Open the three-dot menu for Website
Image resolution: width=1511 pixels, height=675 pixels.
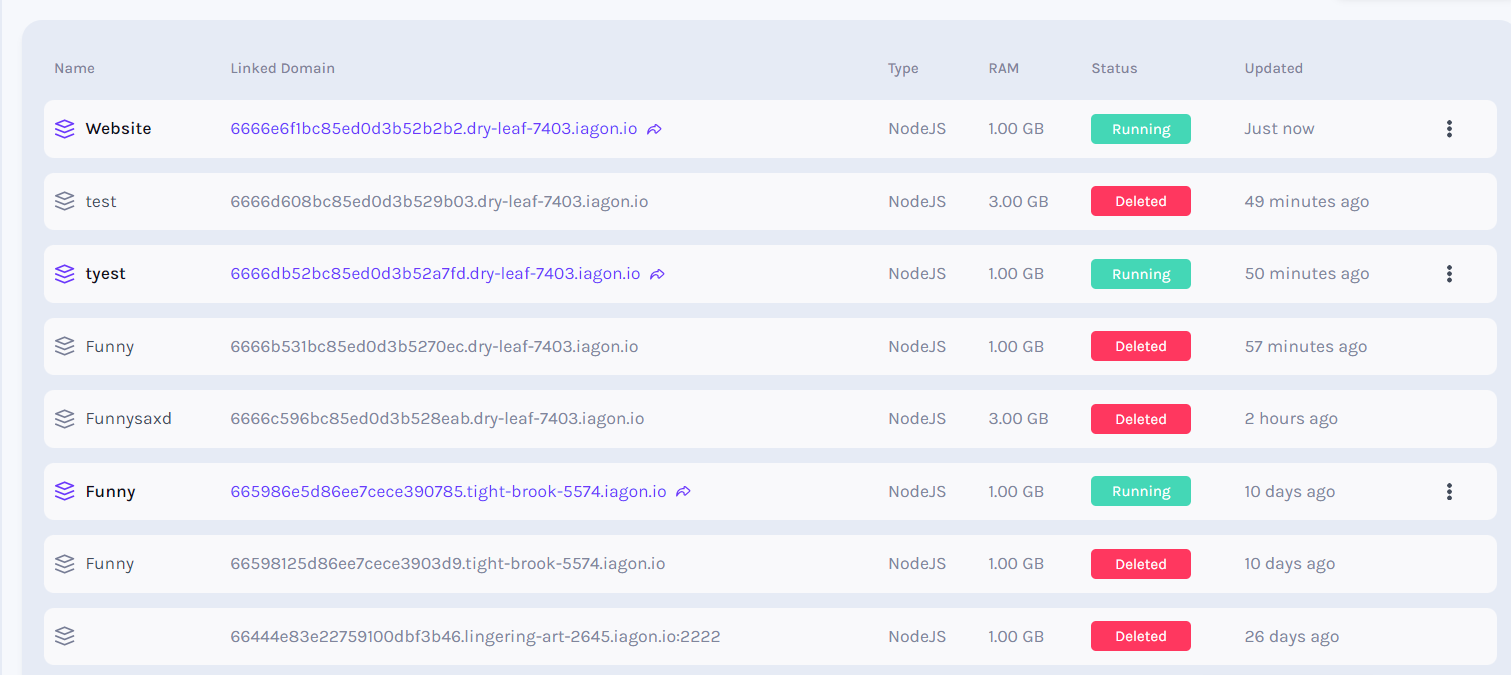click(1449, 129)
